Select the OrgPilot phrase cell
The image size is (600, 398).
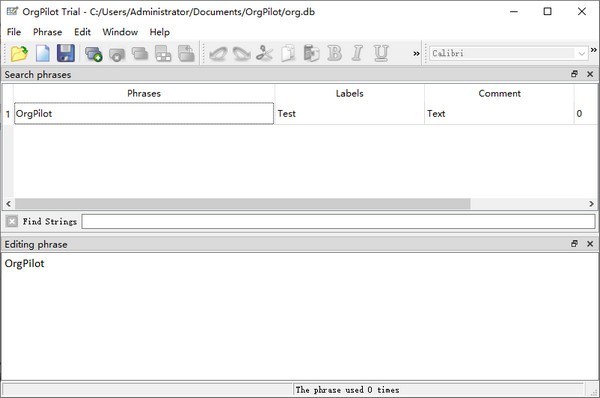[x=144, y=114]
